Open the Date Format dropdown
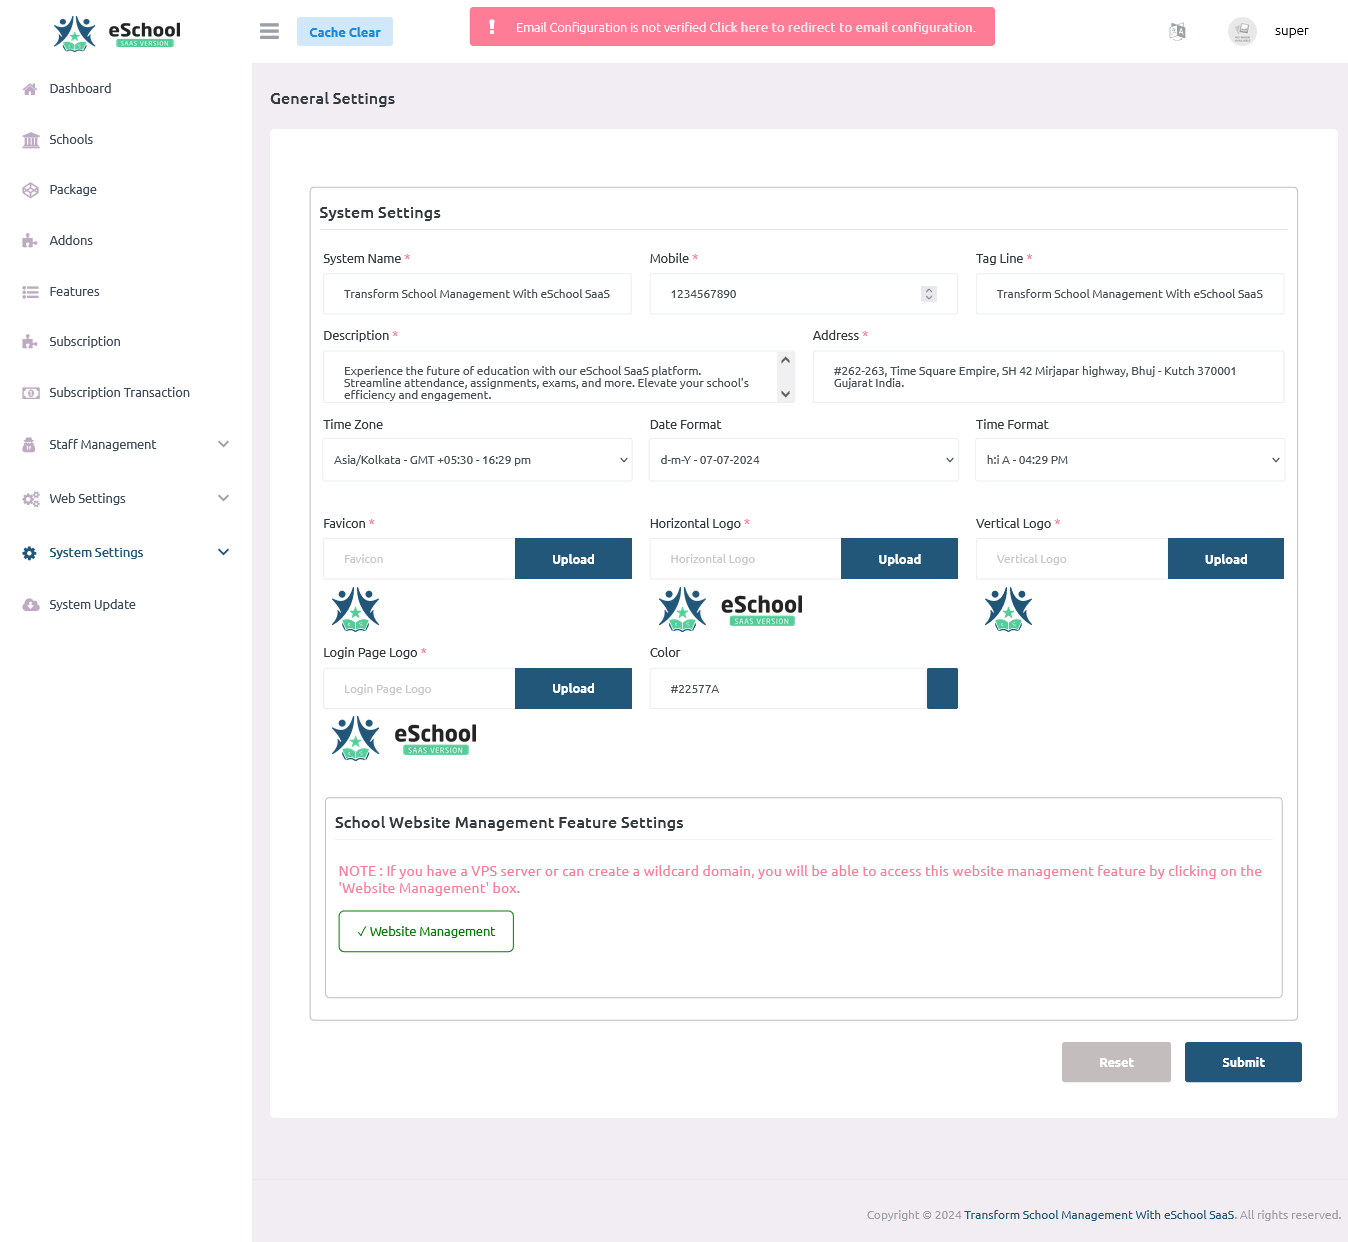The width and height of the screenshot is (1348, 1242). click(803, 459)
